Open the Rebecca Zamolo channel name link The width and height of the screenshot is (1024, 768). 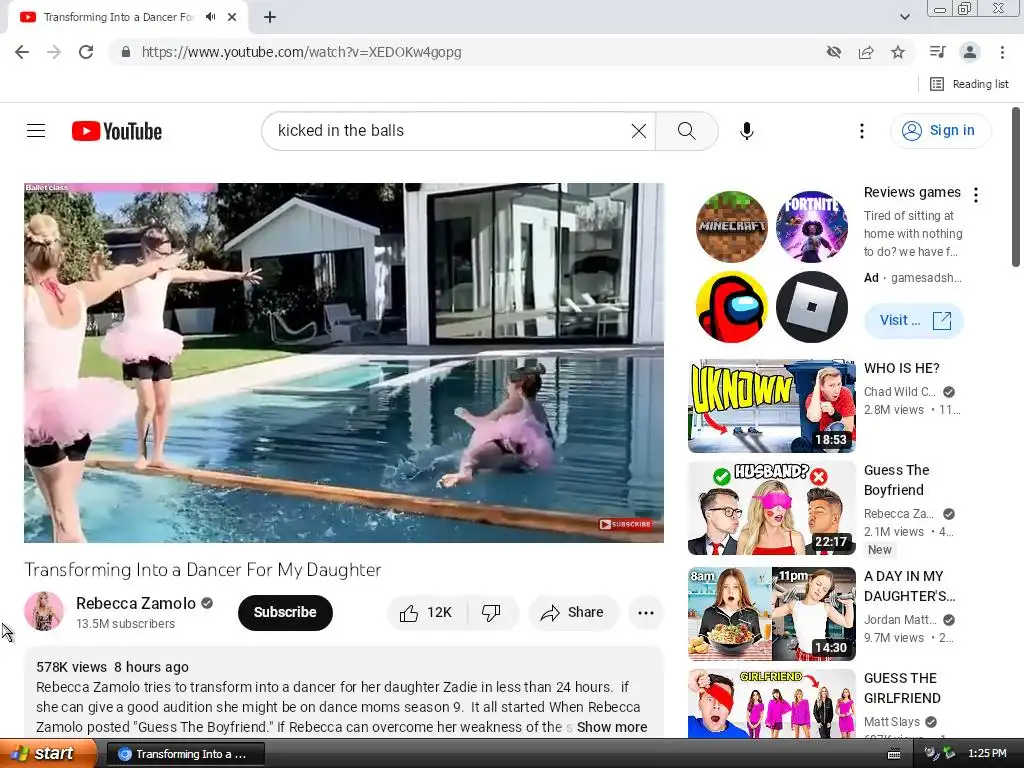[x=136, y=603]
